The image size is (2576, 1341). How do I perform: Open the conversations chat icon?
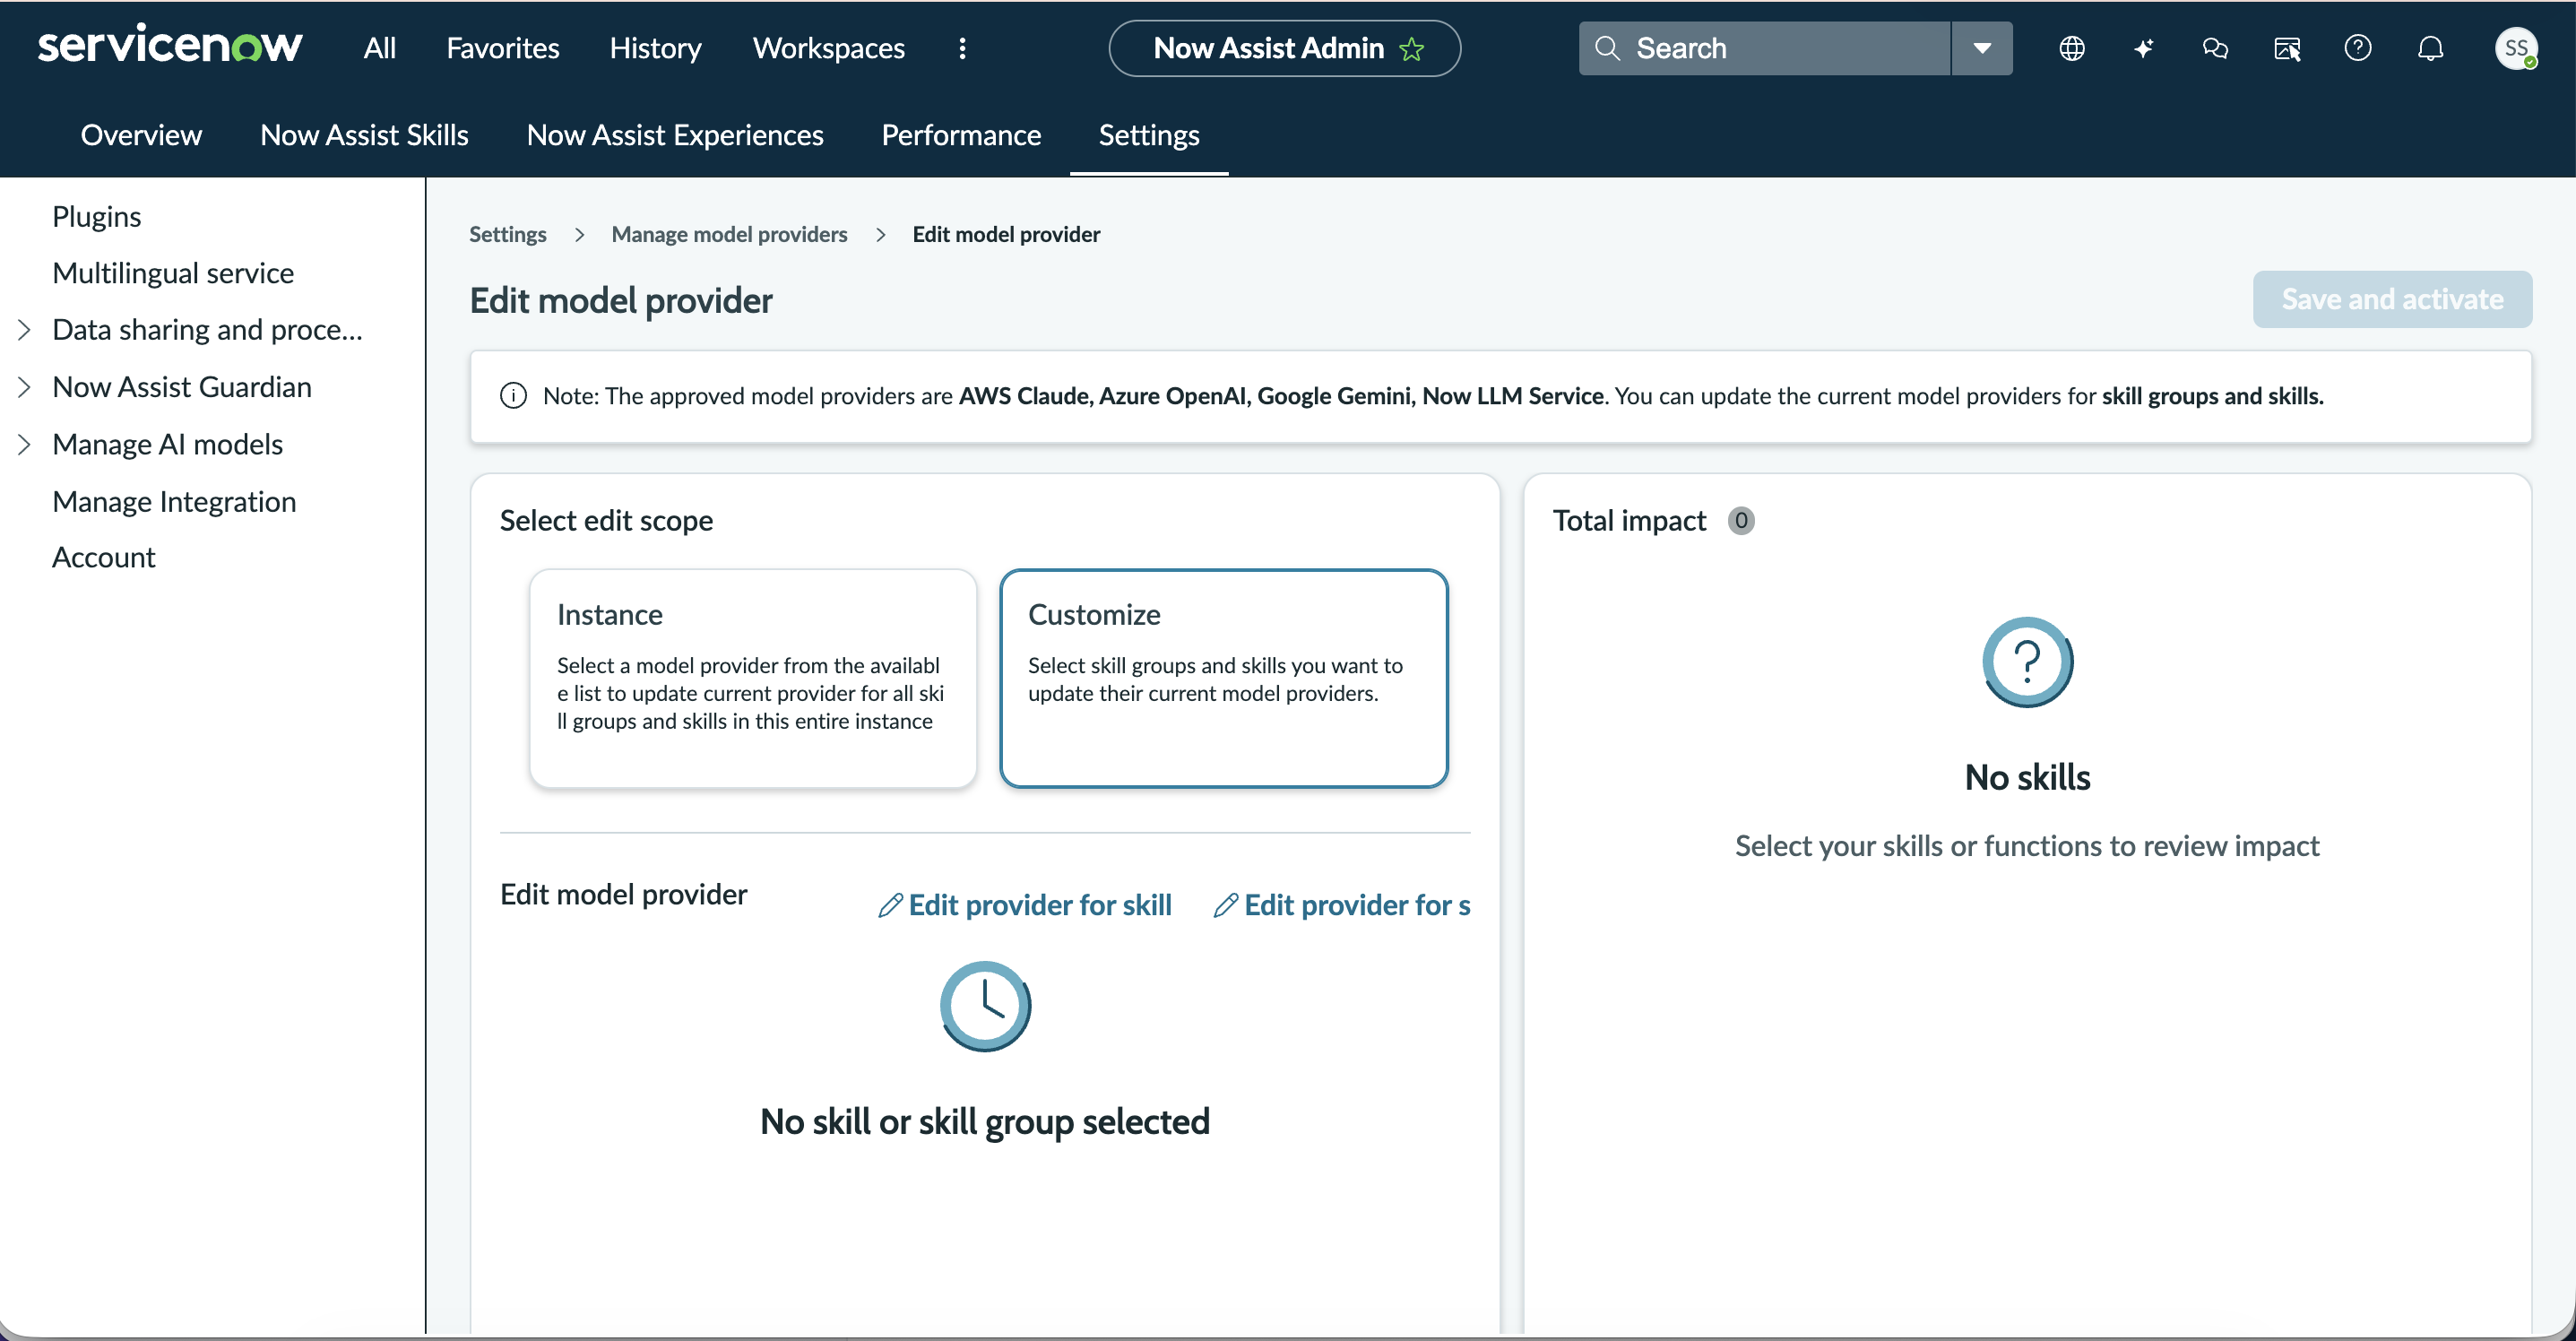click(x=2215, y=48)
